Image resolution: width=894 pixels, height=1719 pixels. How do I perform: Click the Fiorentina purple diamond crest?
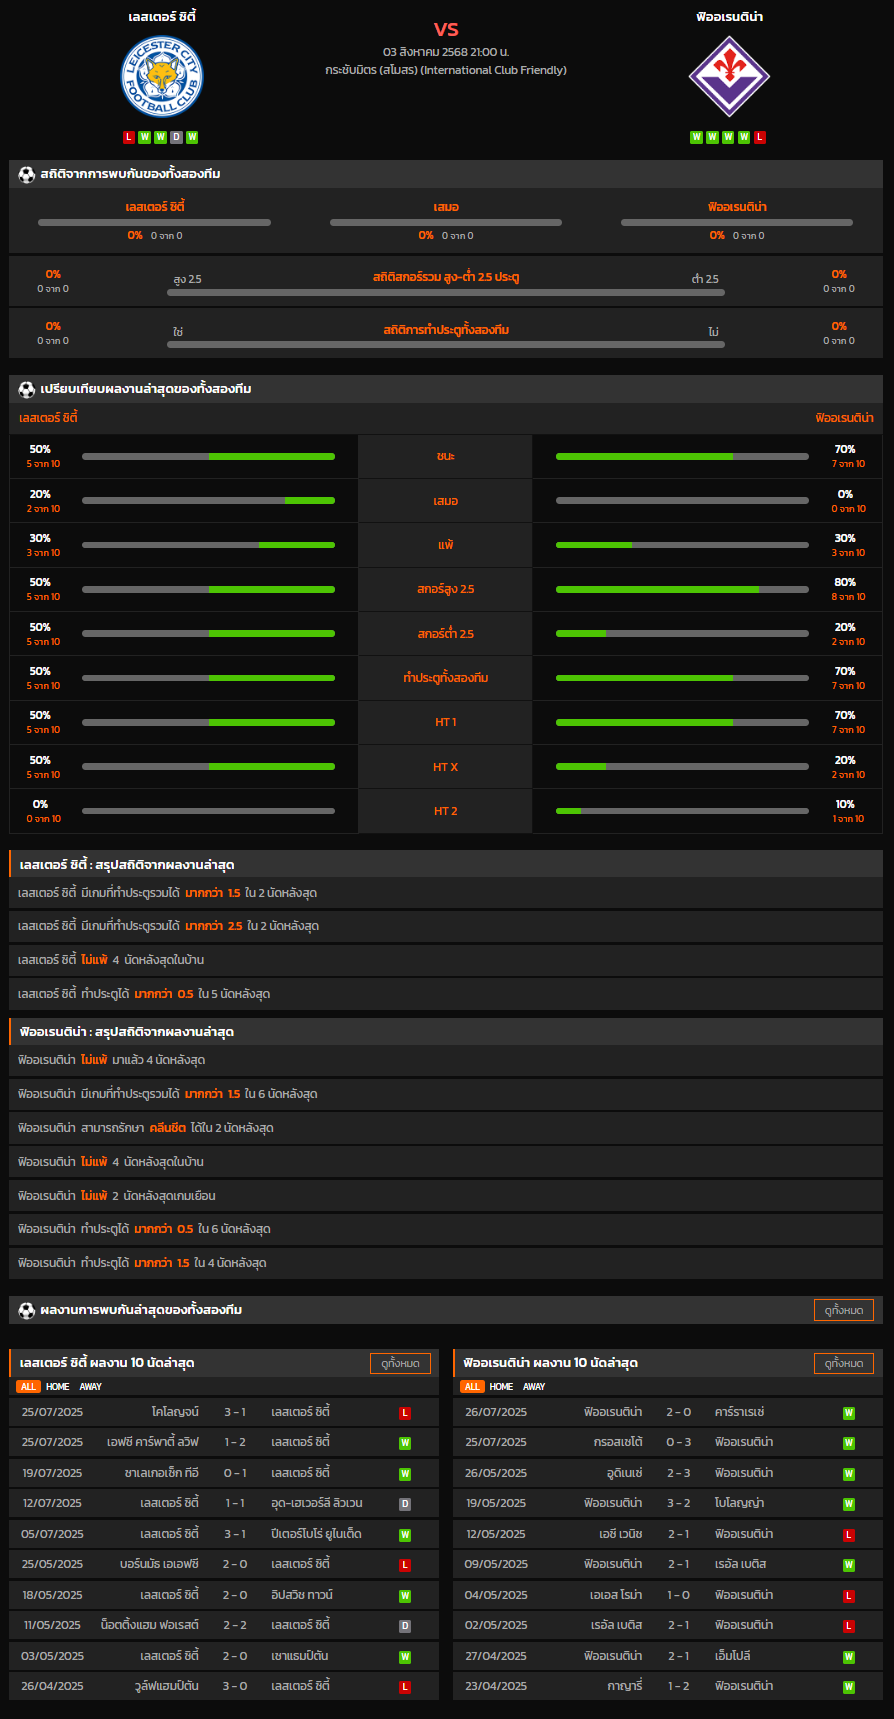(730, 77)
